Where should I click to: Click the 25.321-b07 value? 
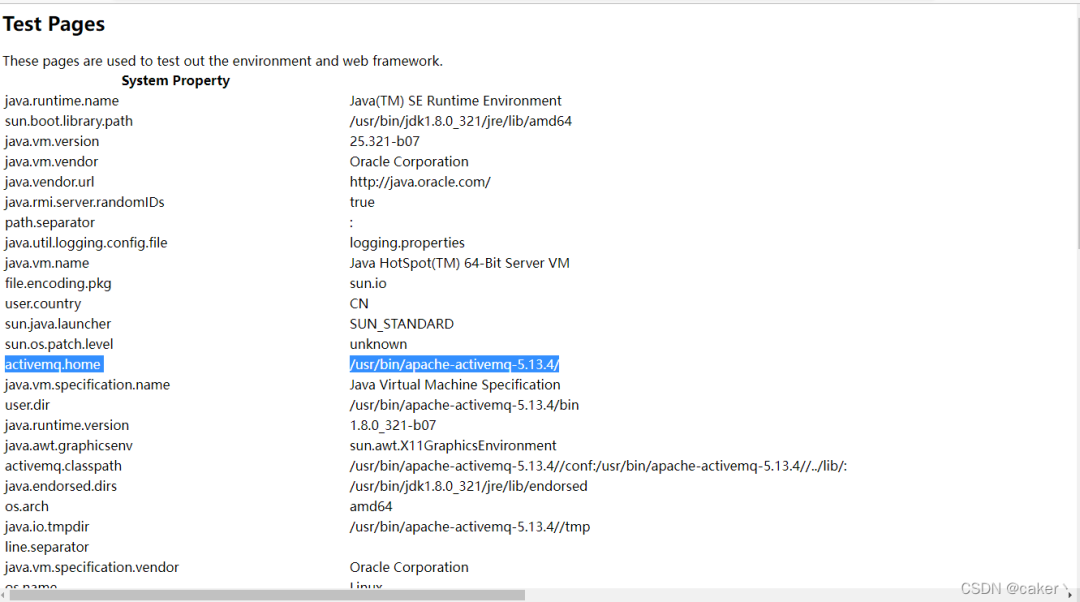tap(384, 141)
